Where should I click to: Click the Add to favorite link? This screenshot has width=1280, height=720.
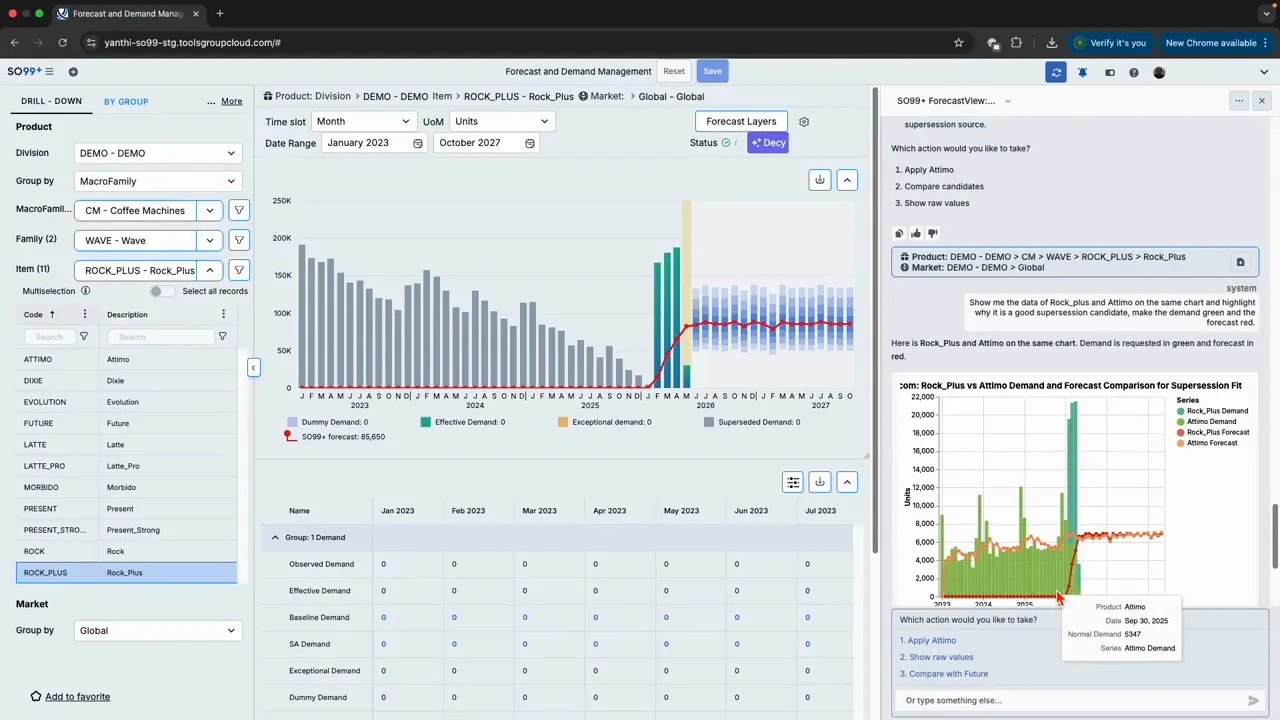tap(78, 696)
